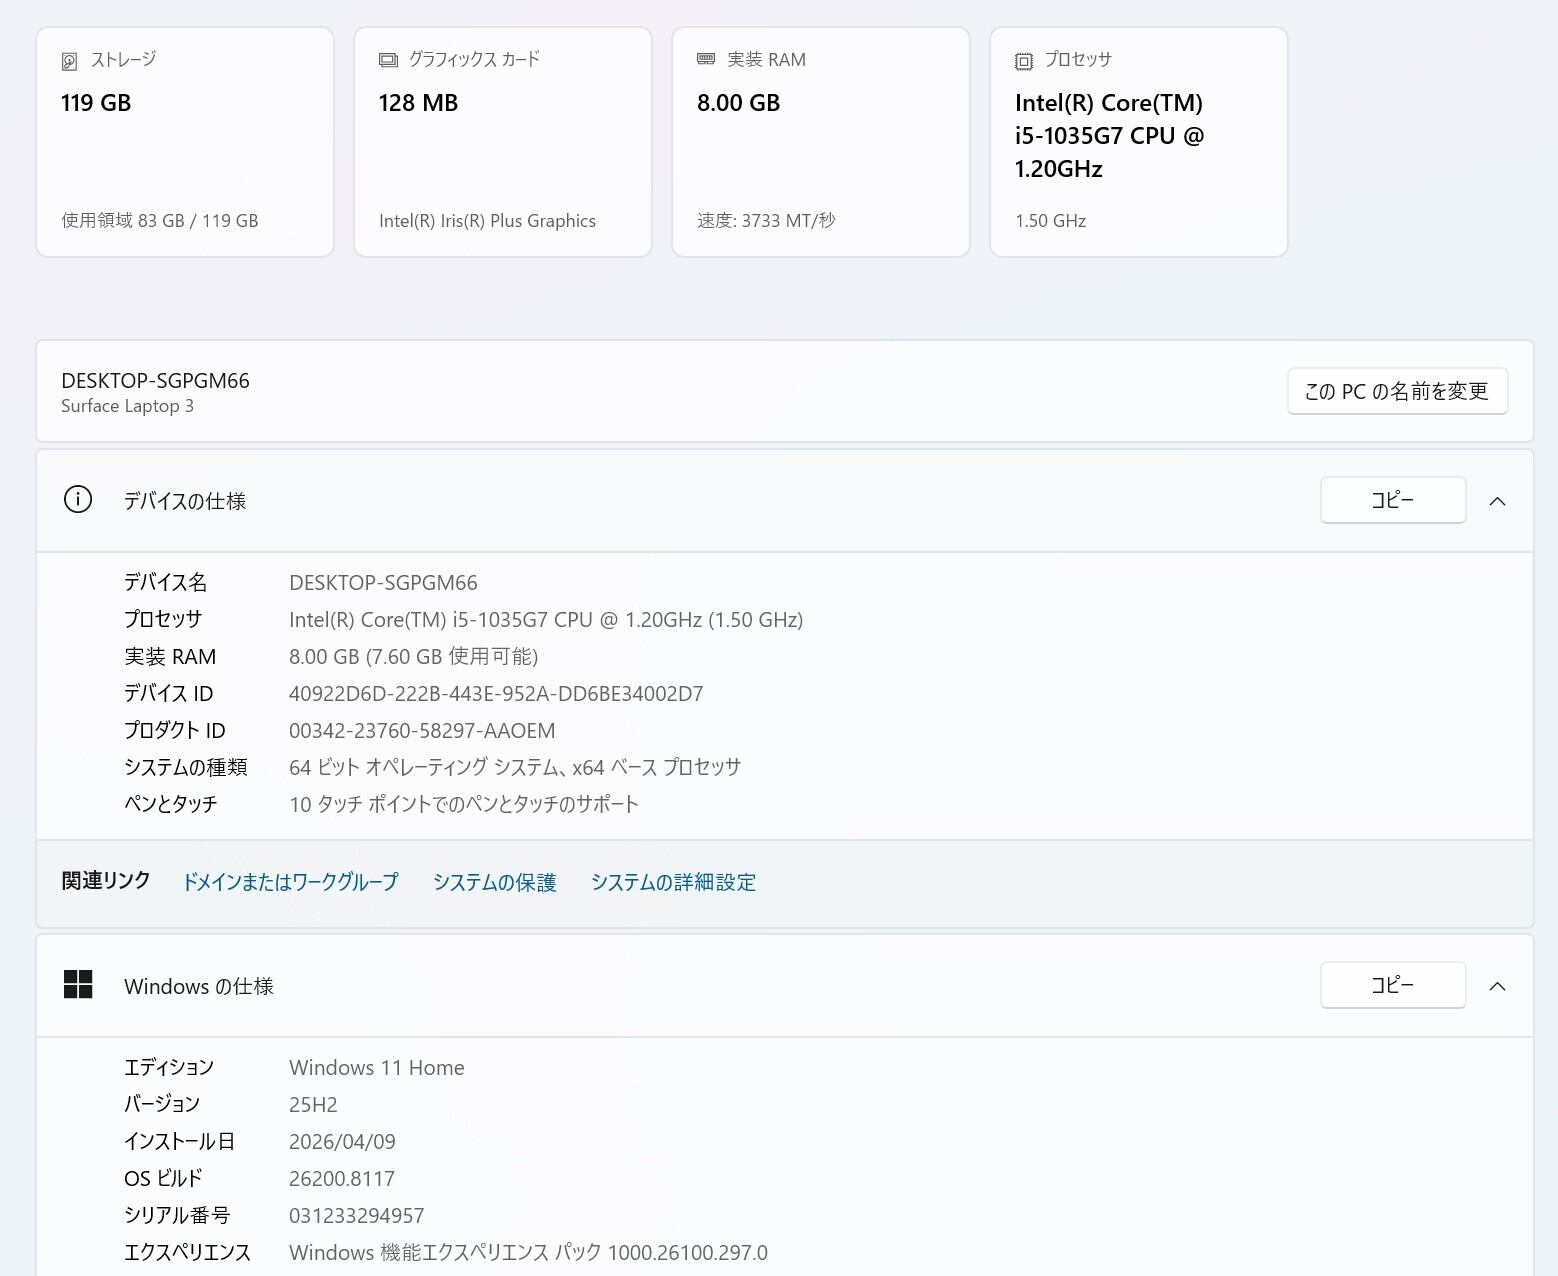Click the installed RAM icon
Viewport: 1558px width, 1276px height.
coord(706,60)
